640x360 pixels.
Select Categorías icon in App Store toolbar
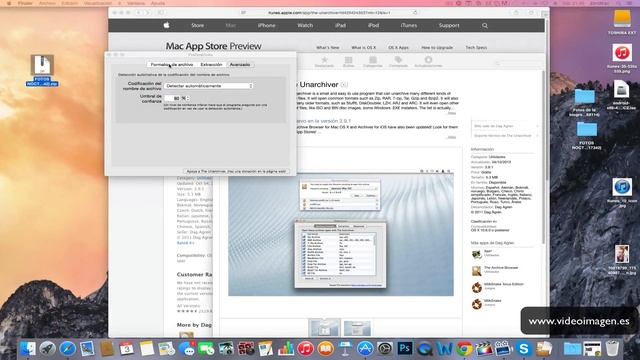point(373,62)
